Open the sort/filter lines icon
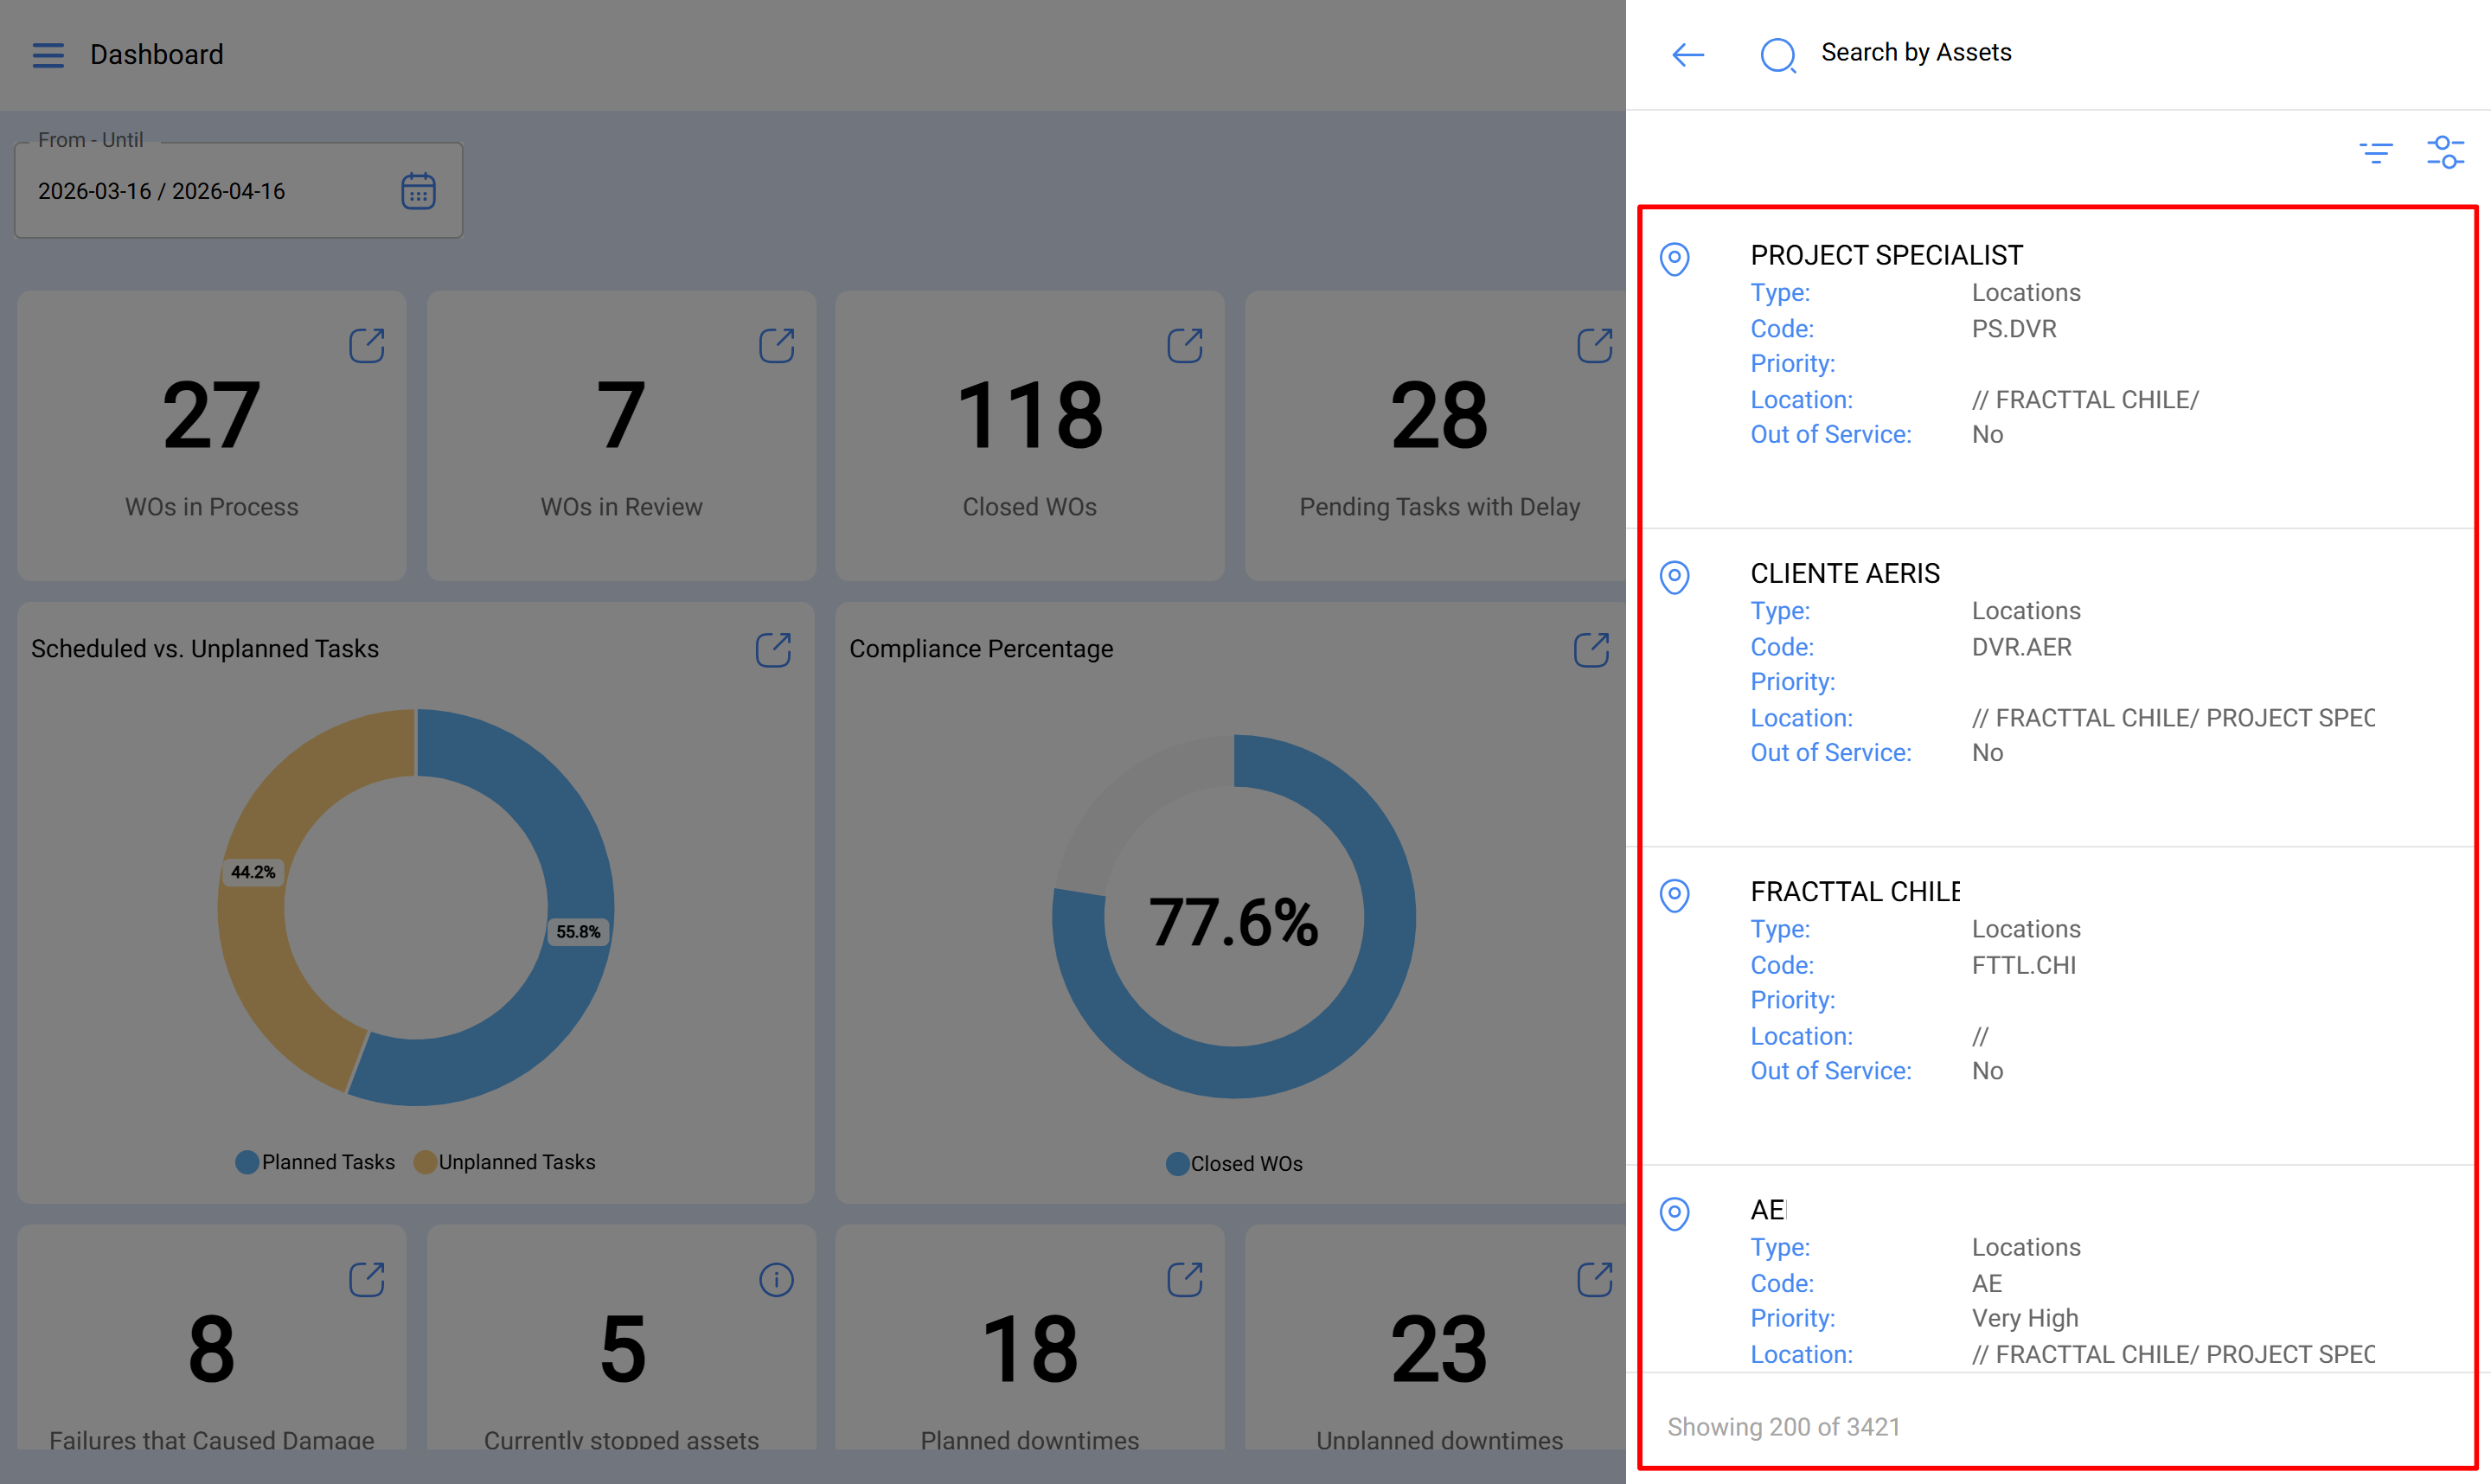 (x=2375, y=153)
